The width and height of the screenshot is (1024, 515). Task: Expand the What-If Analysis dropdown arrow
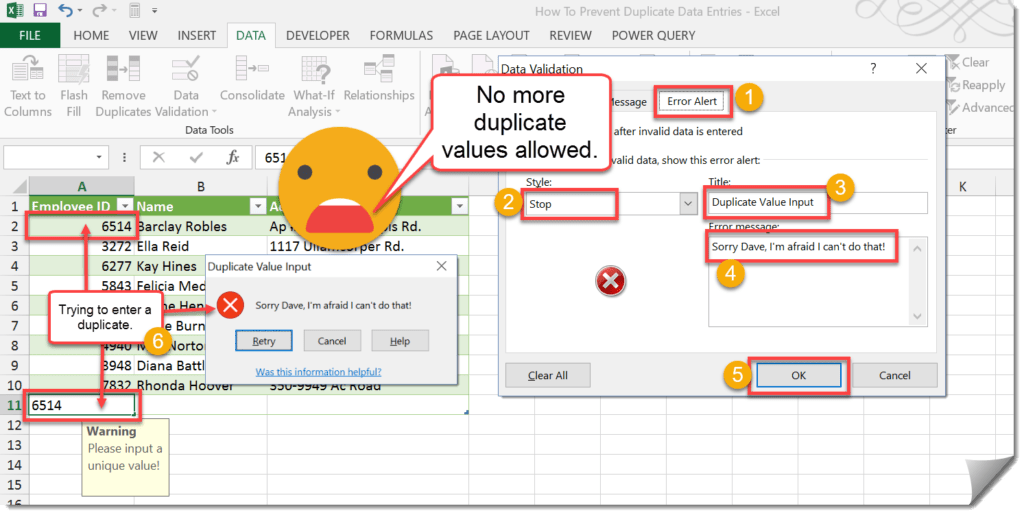tap(338, 112)
